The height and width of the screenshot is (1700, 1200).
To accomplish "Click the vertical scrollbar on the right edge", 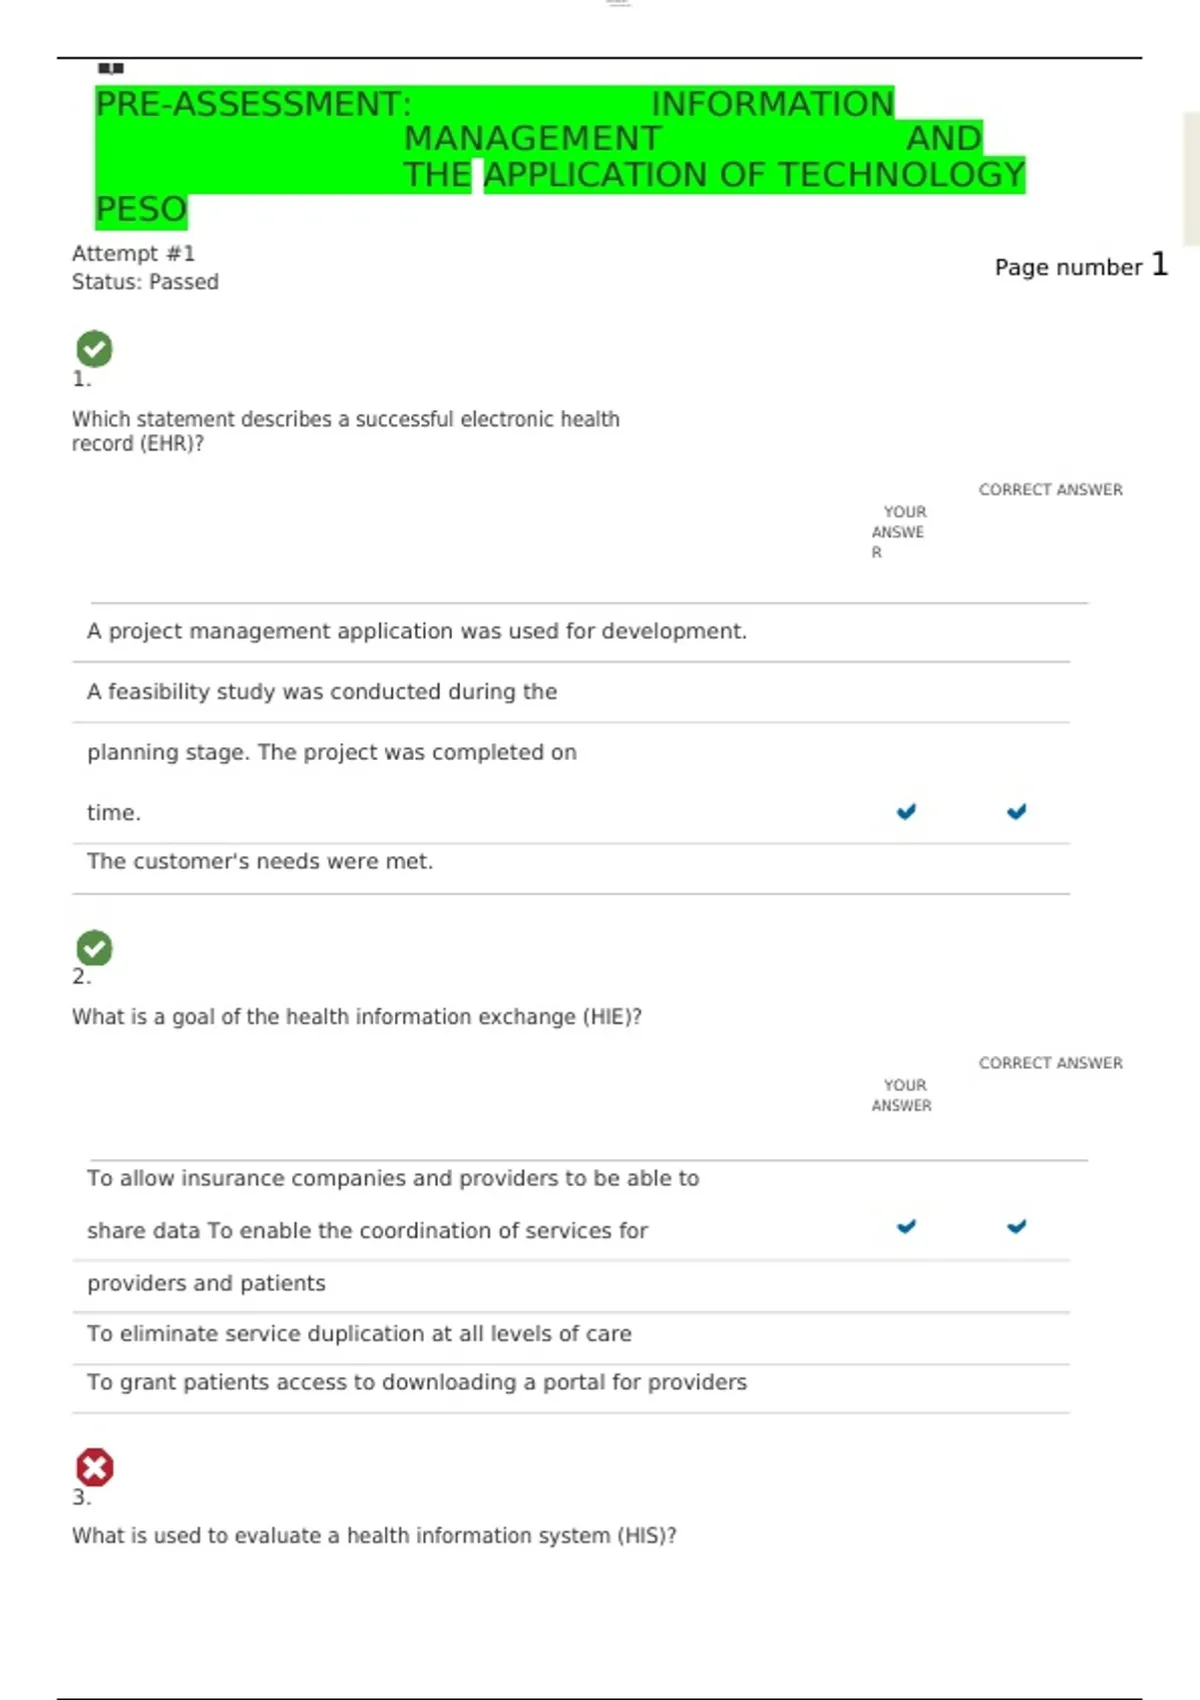I will pyautogui.click(x=1190, y=180).
